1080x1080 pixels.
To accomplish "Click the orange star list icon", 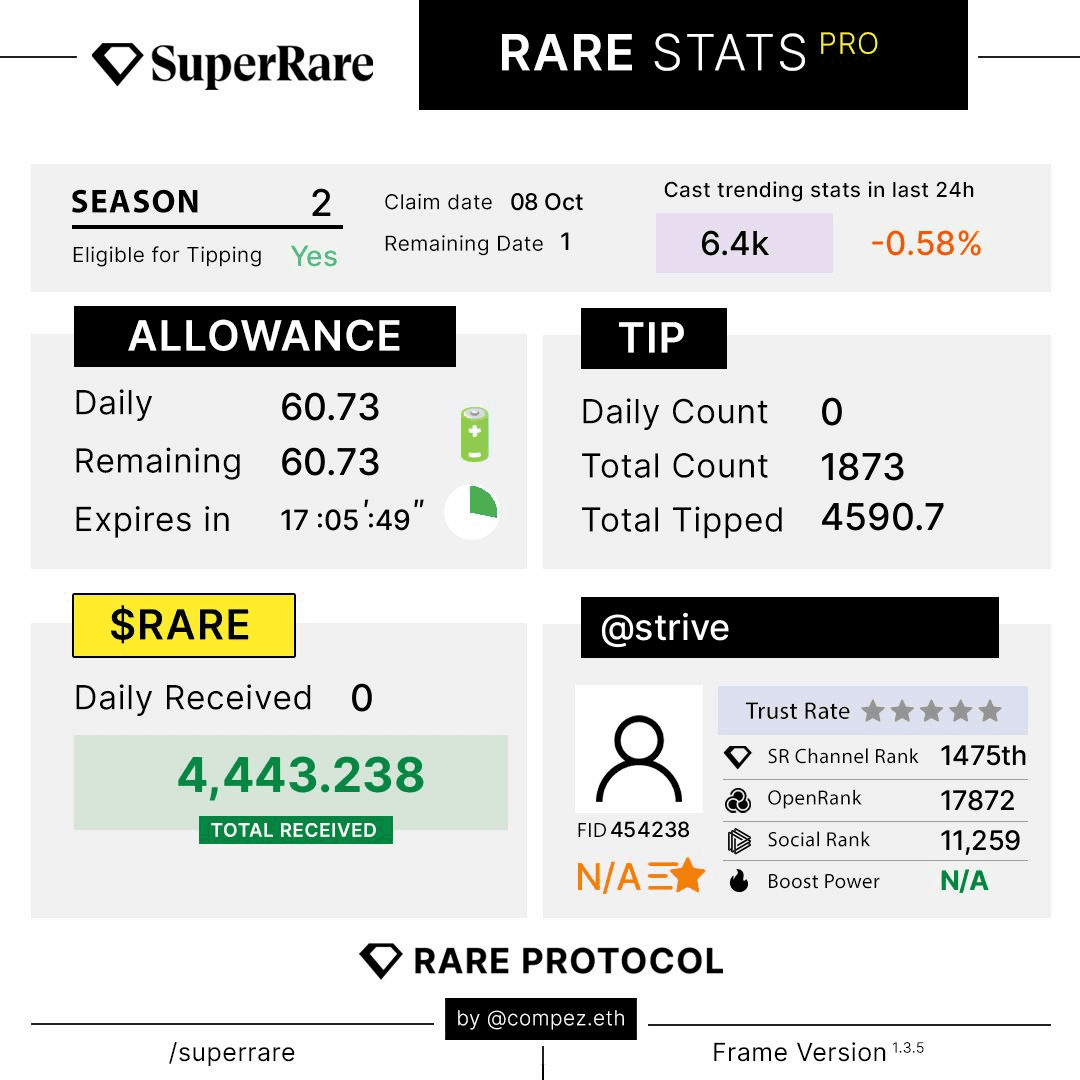I will (677, 876).
